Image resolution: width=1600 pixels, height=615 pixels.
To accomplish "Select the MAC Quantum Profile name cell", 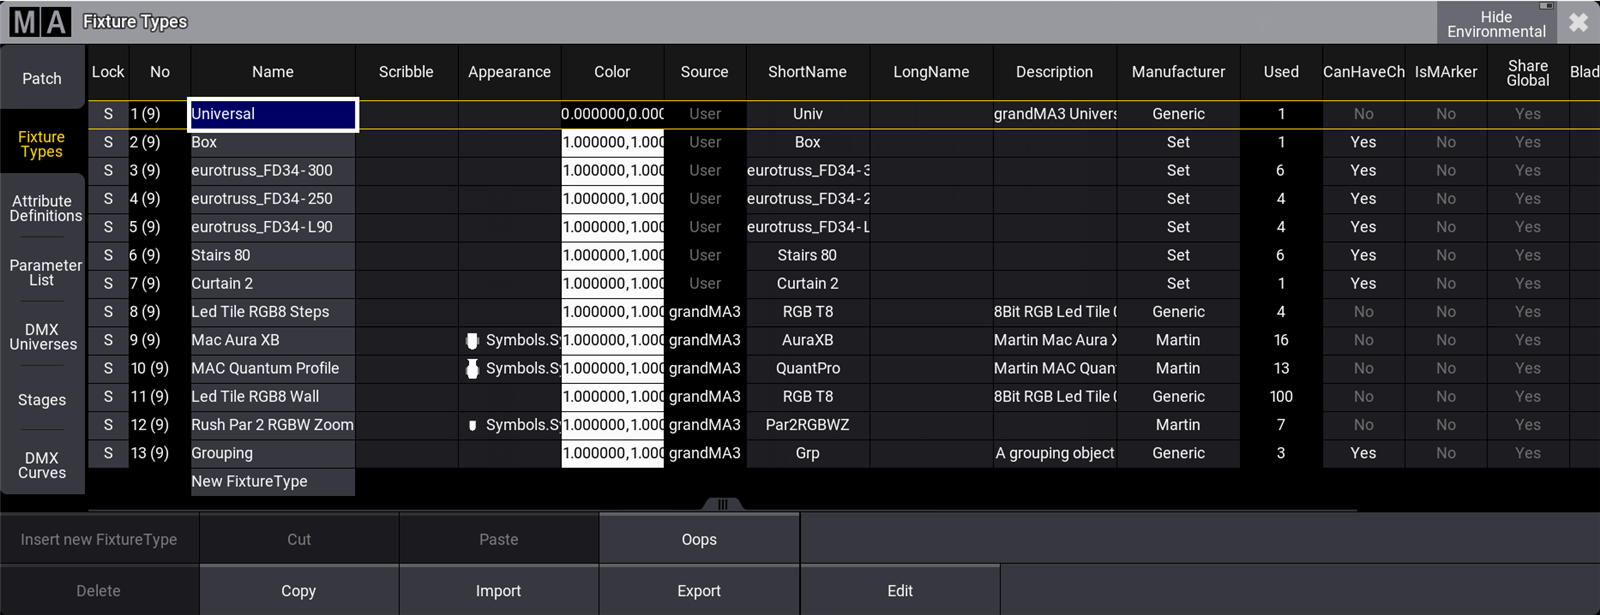I will pos(273,369).
